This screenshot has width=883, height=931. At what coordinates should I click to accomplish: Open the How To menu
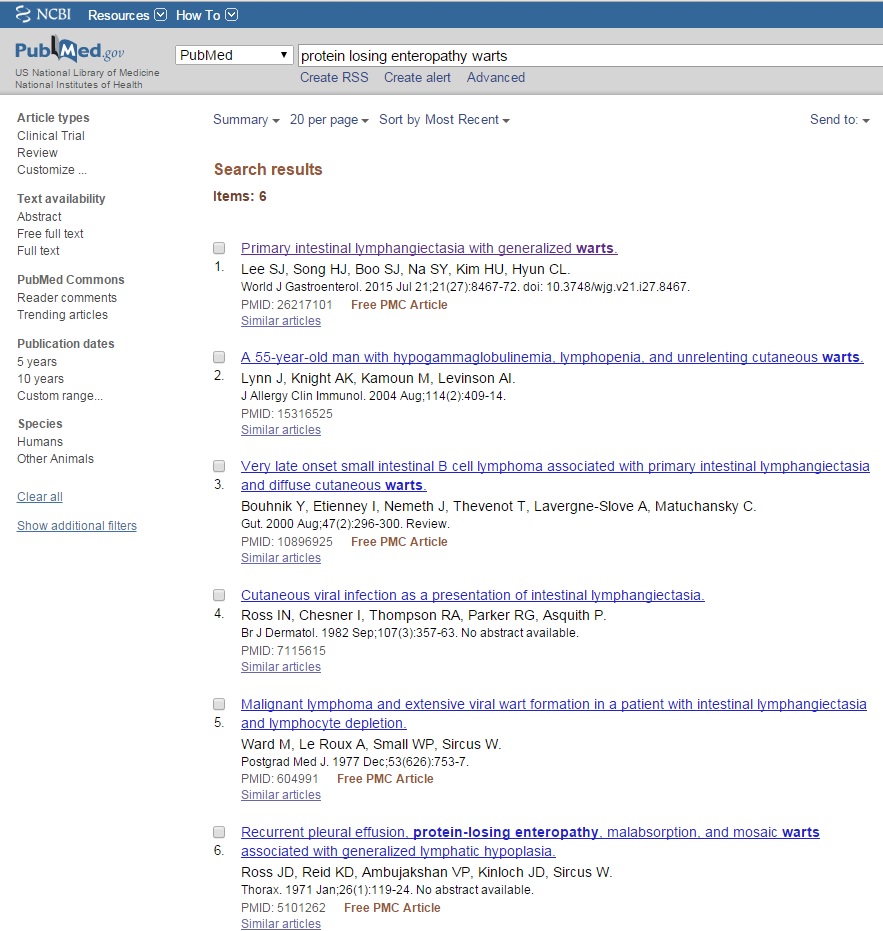pyautogui.click(x=207, y=15)
